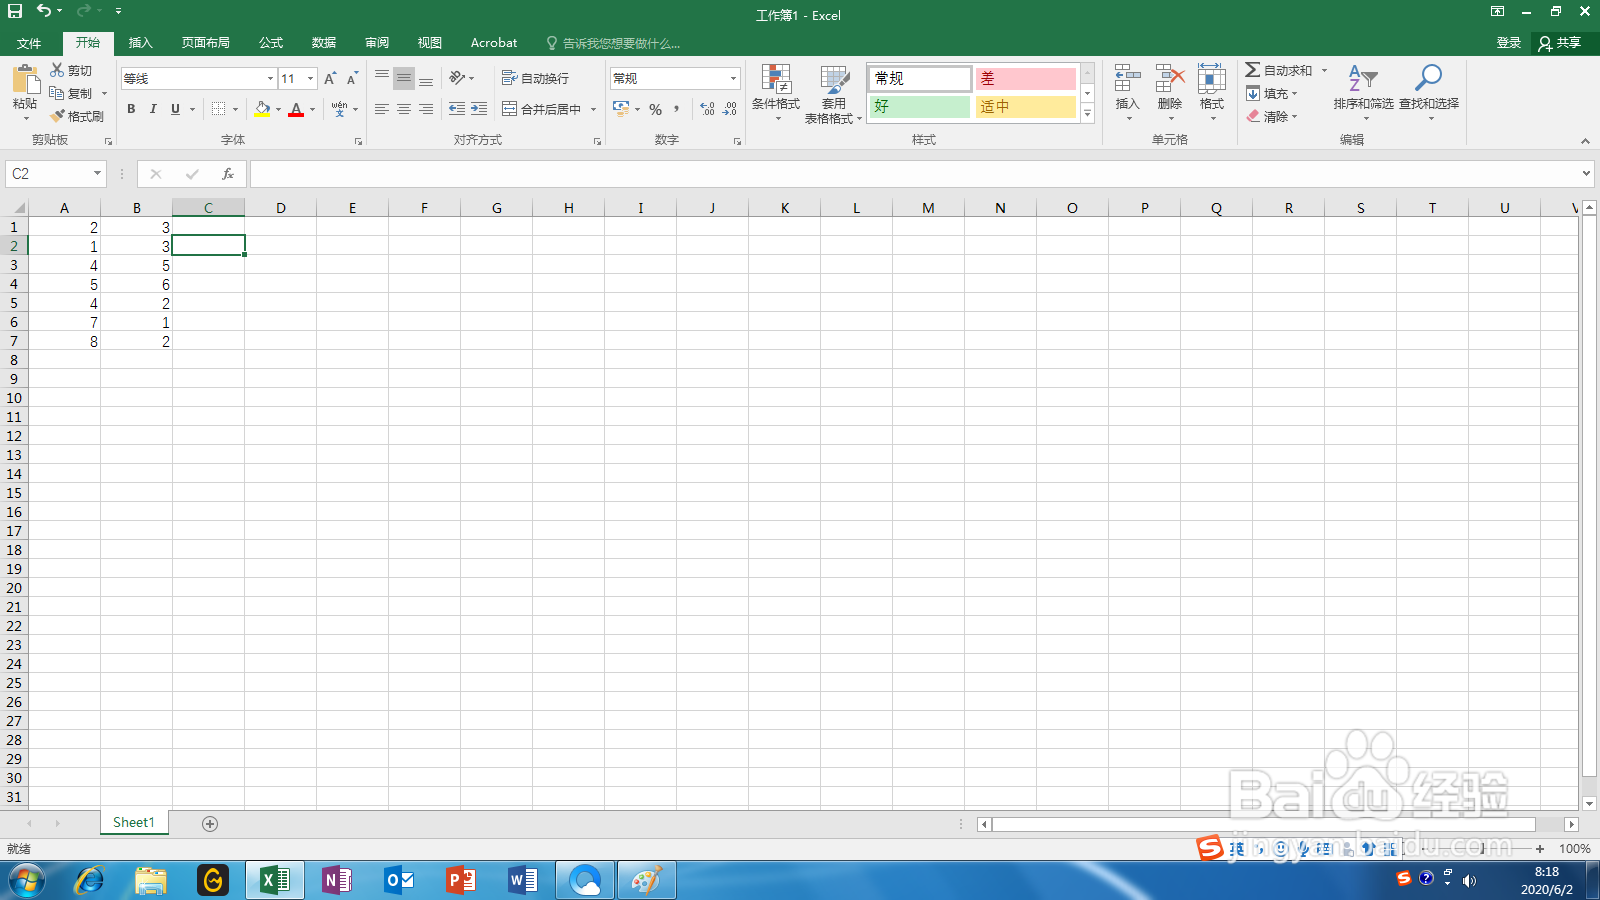Viewport: 1600px width, 900px height.
Task: Switch to the Page Layout (页面布局) tab
Action: [x=206, y=43]
